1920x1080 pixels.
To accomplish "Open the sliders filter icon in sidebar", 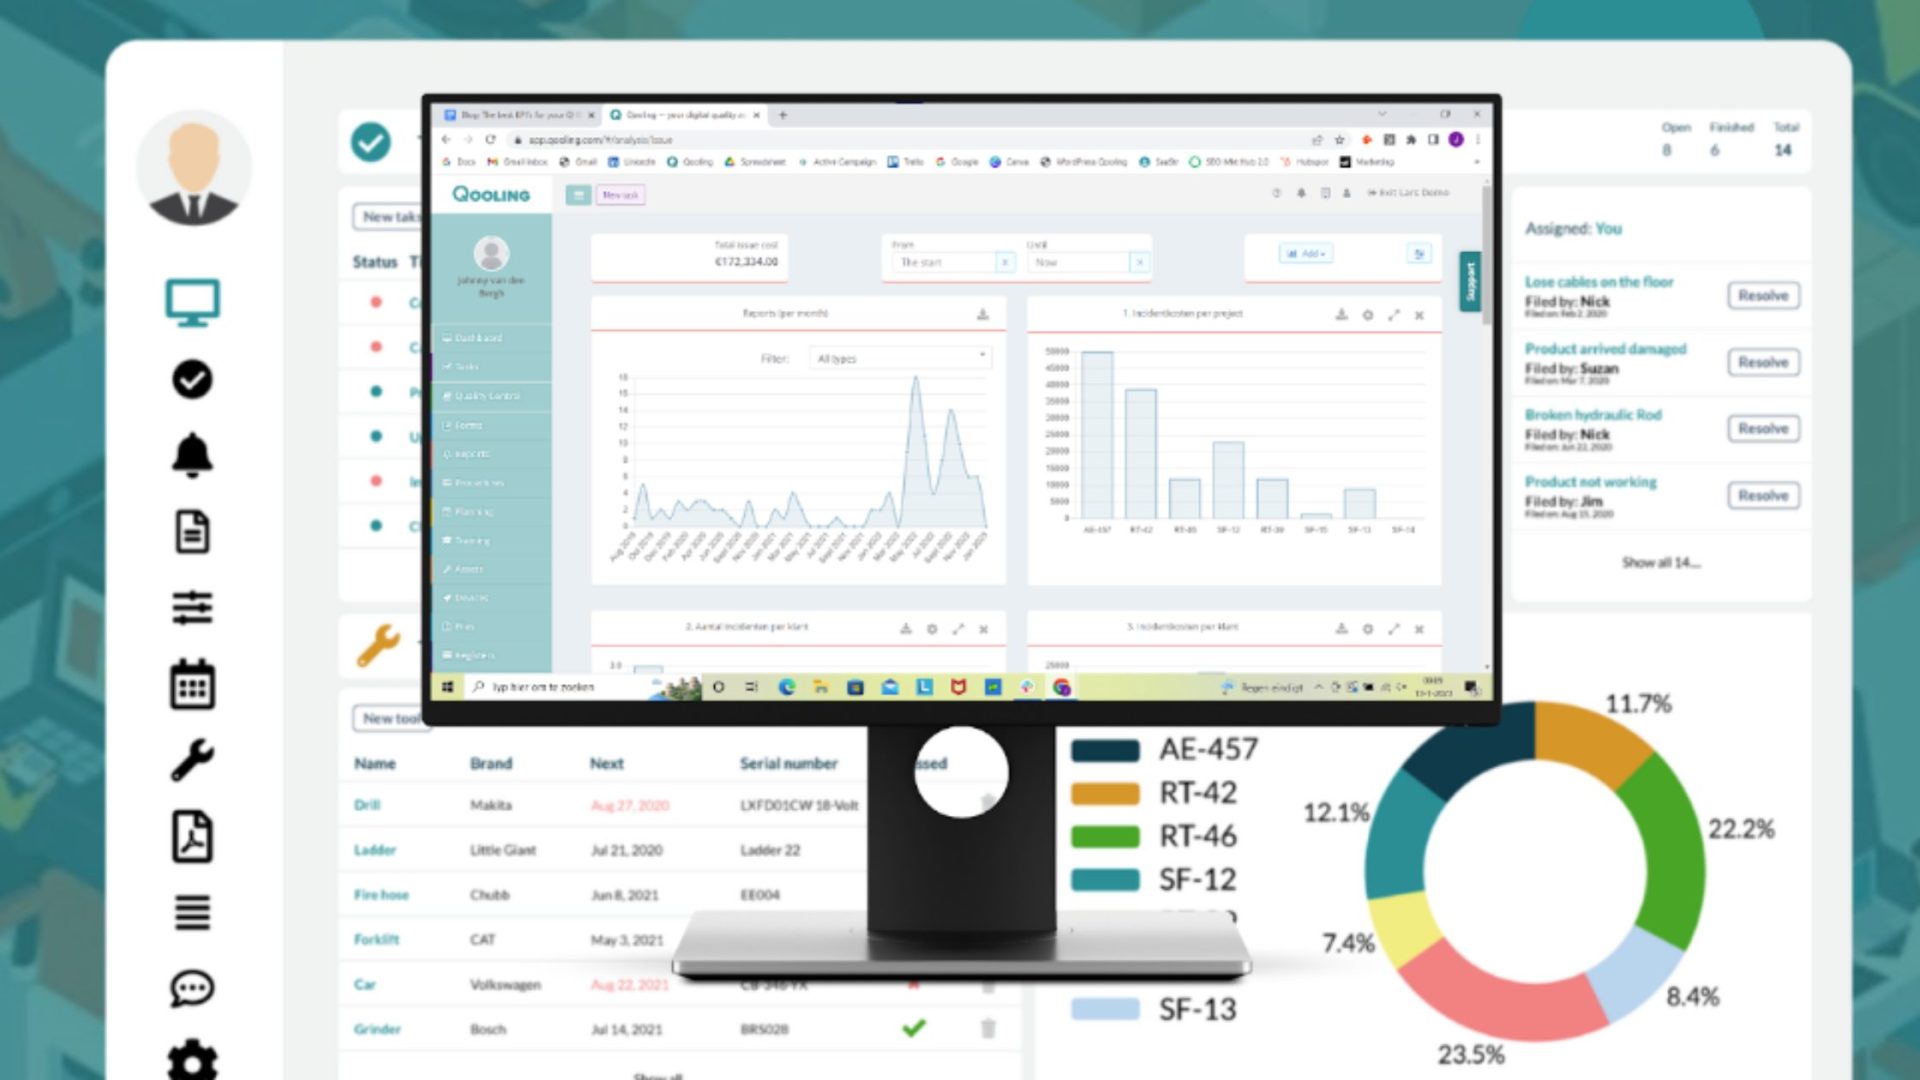I will click(x=192, y=608).
